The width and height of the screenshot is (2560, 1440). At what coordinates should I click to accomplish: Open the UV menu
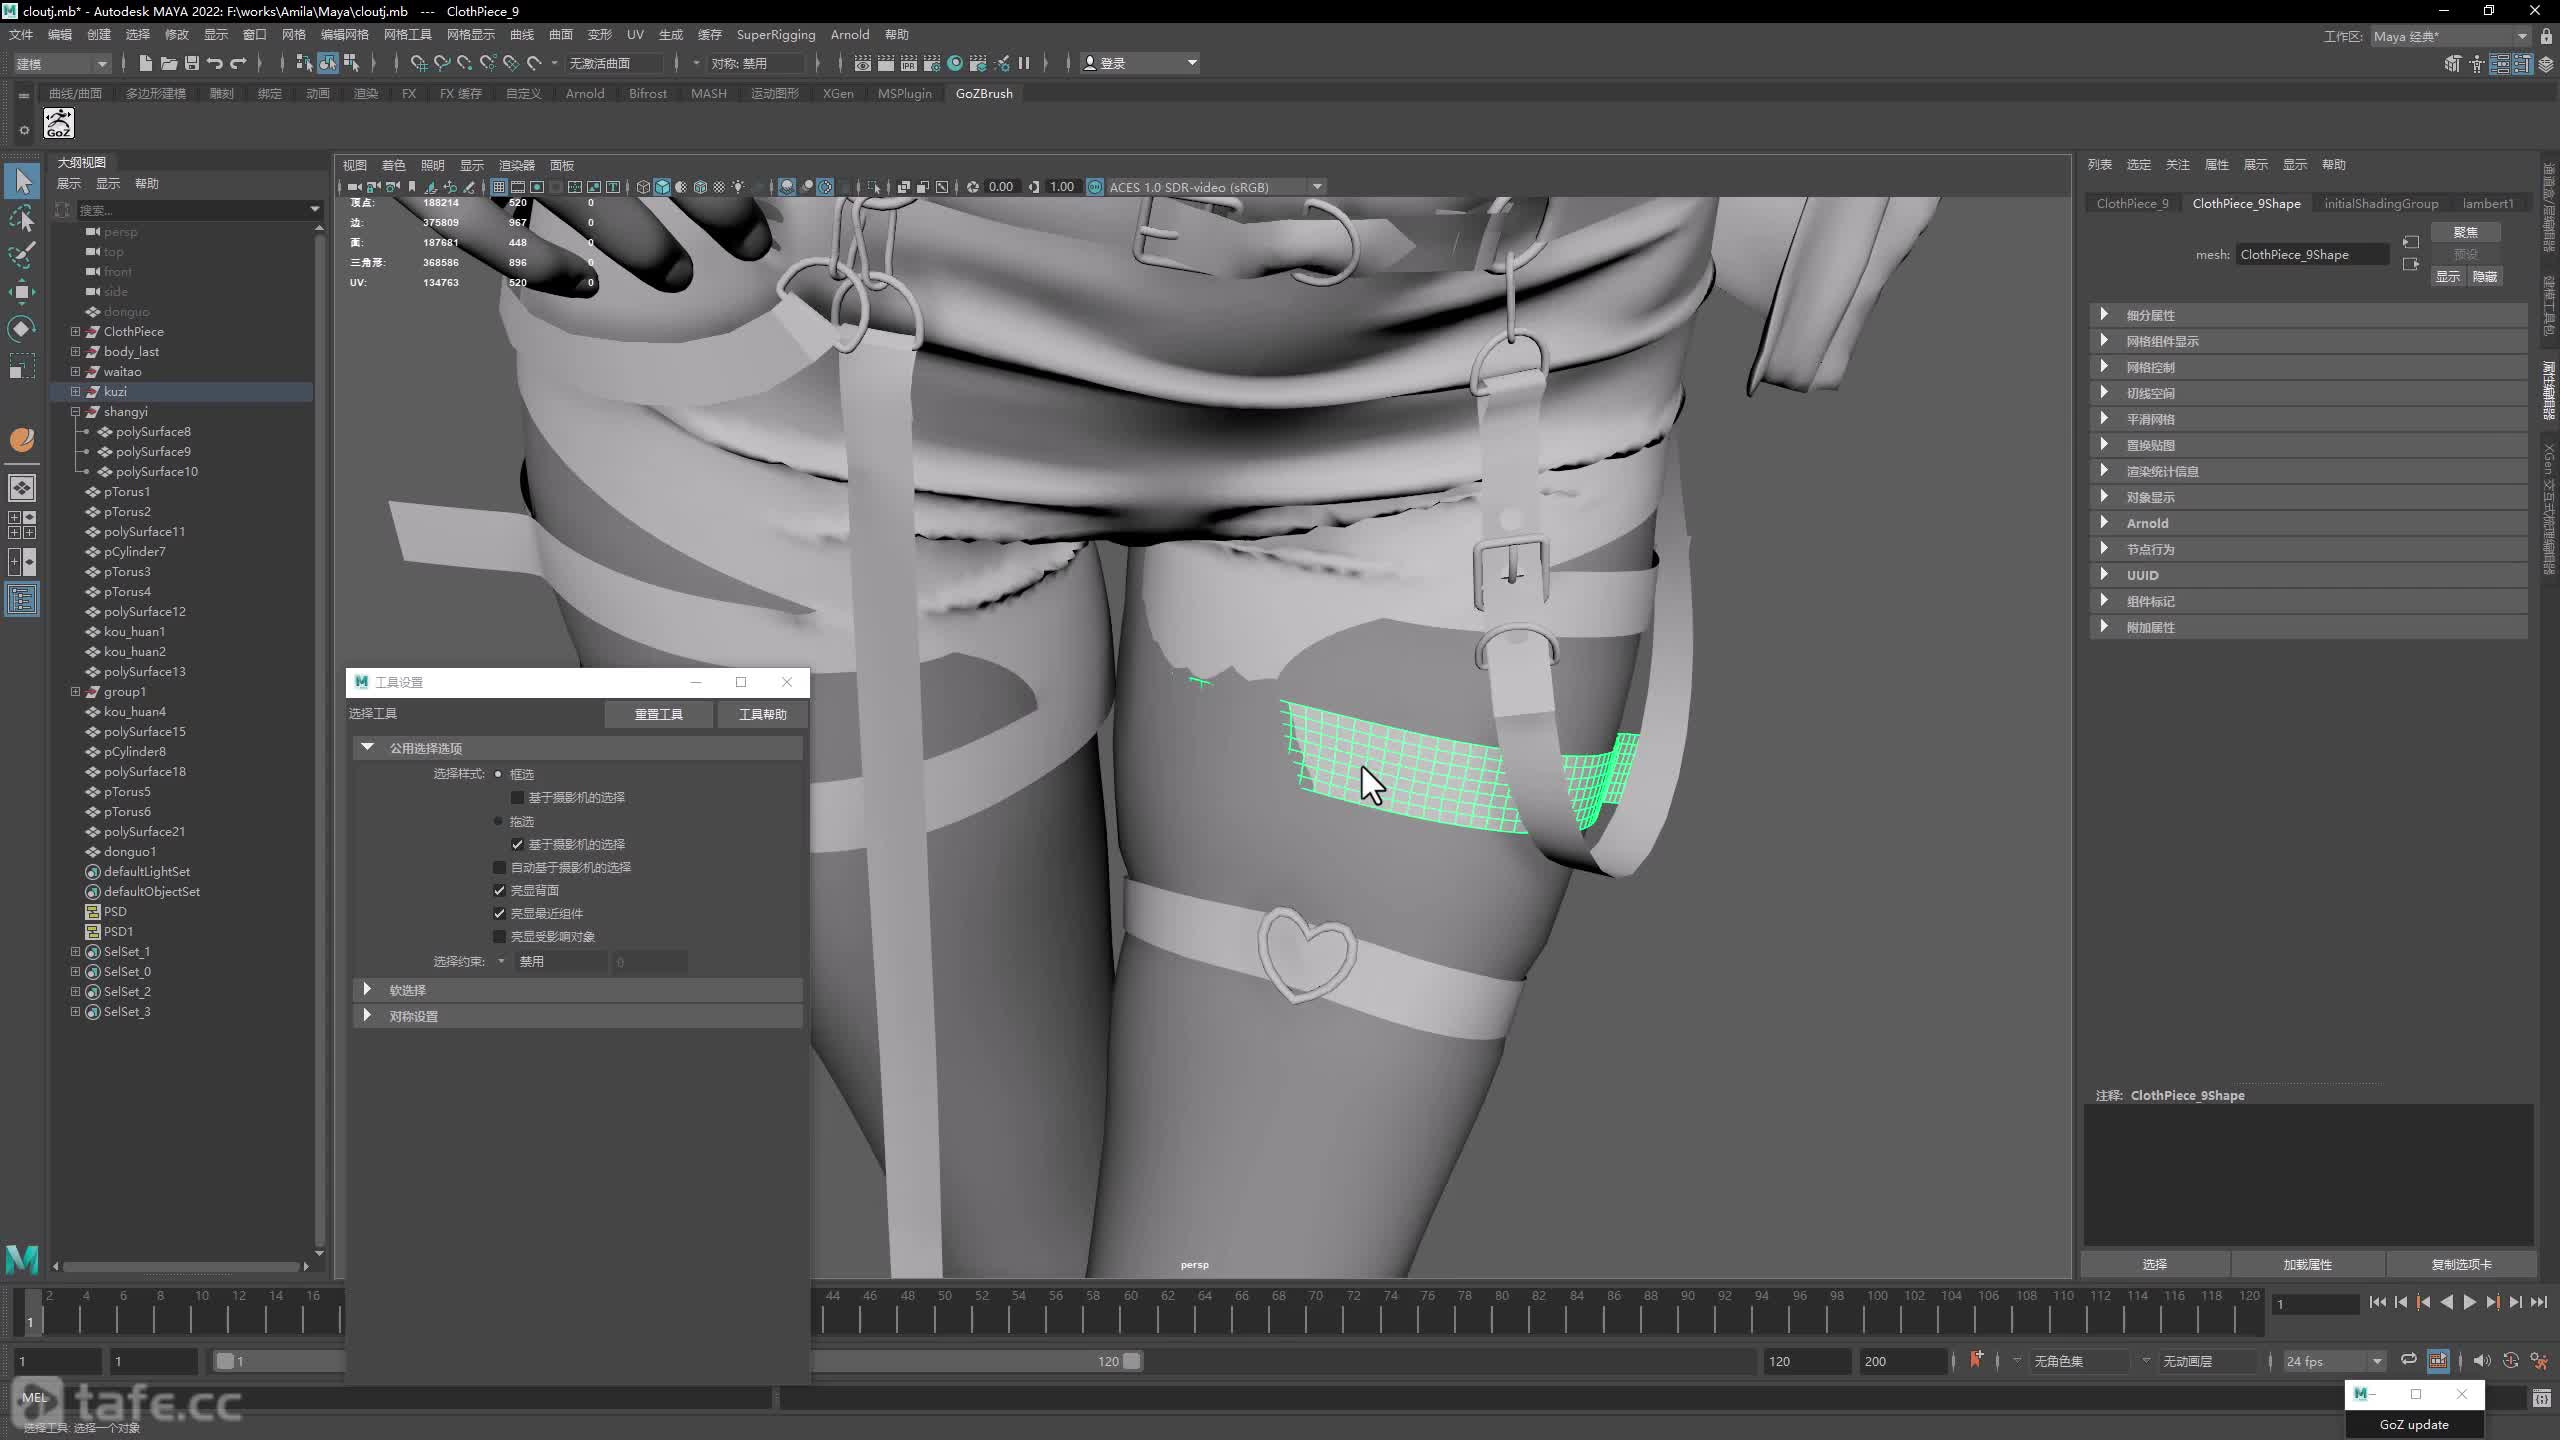(635, 34)
